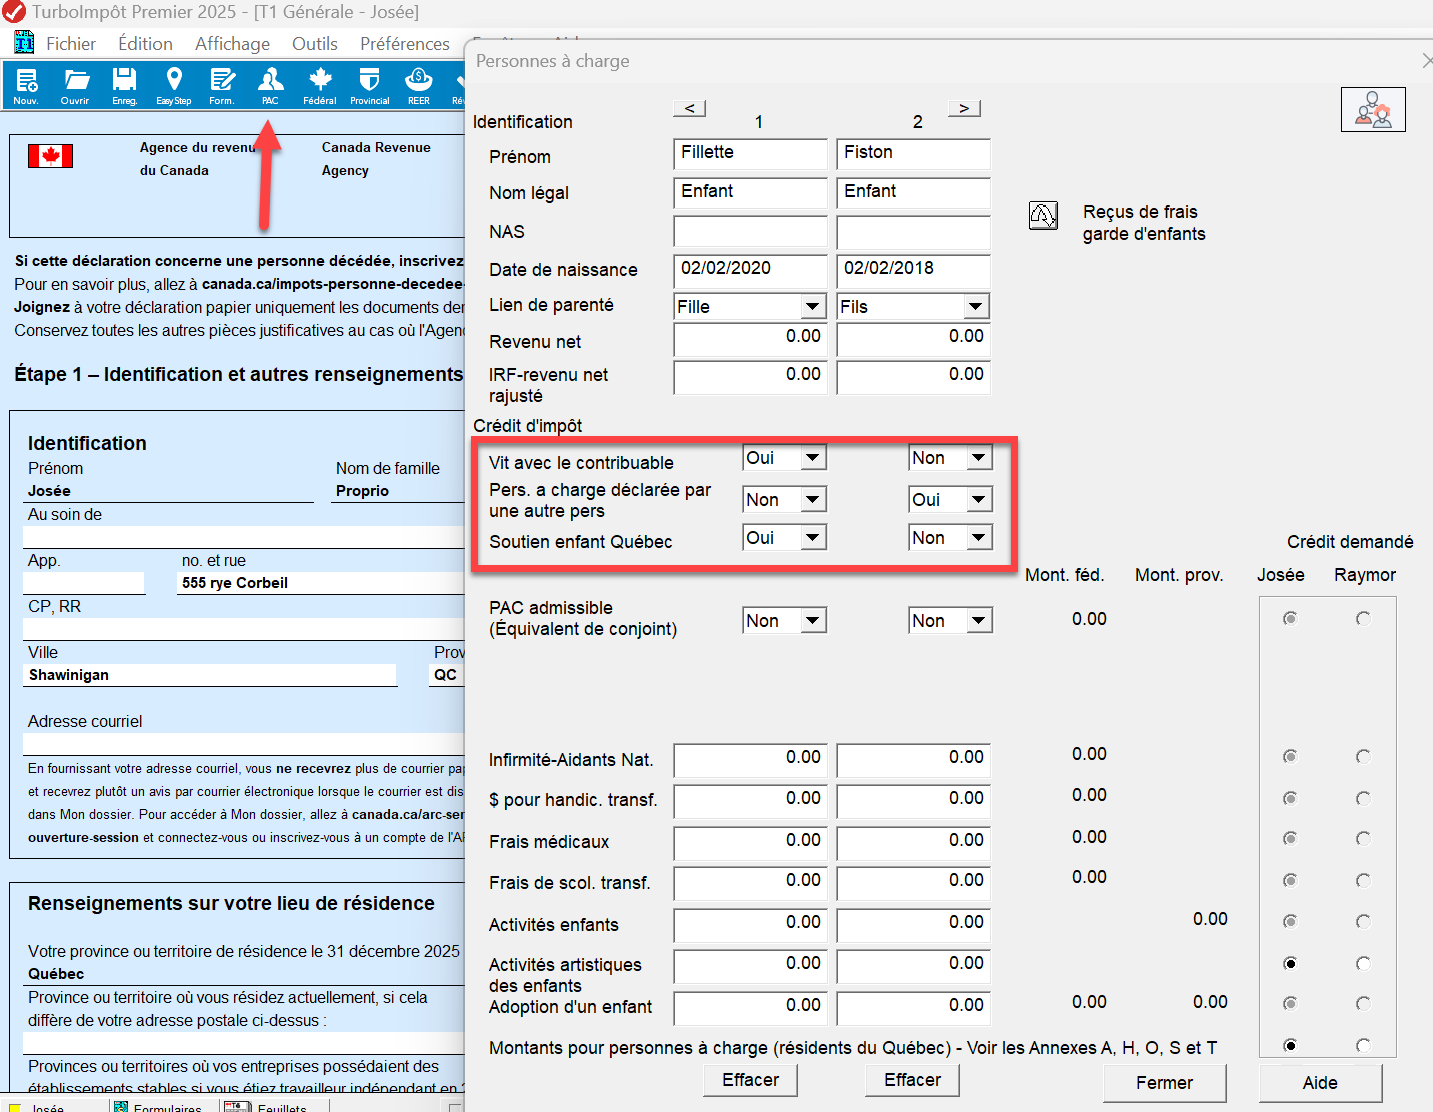Click the Fédéral maple leaf icon

[x=320, y=85]
